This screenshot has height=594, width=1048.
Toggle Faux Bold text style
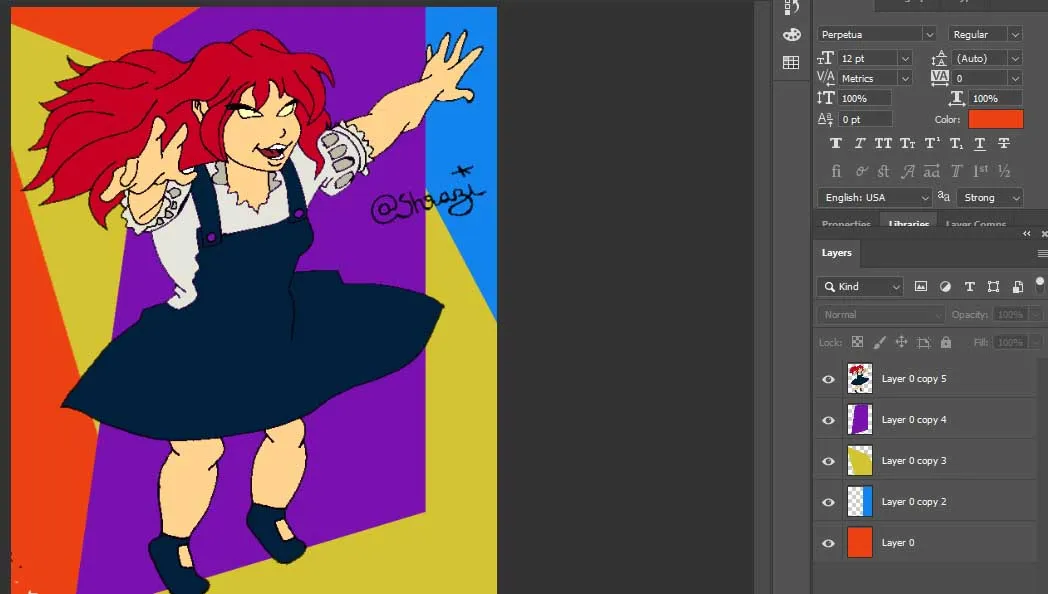pyautogui.click(x=835, y=143)
